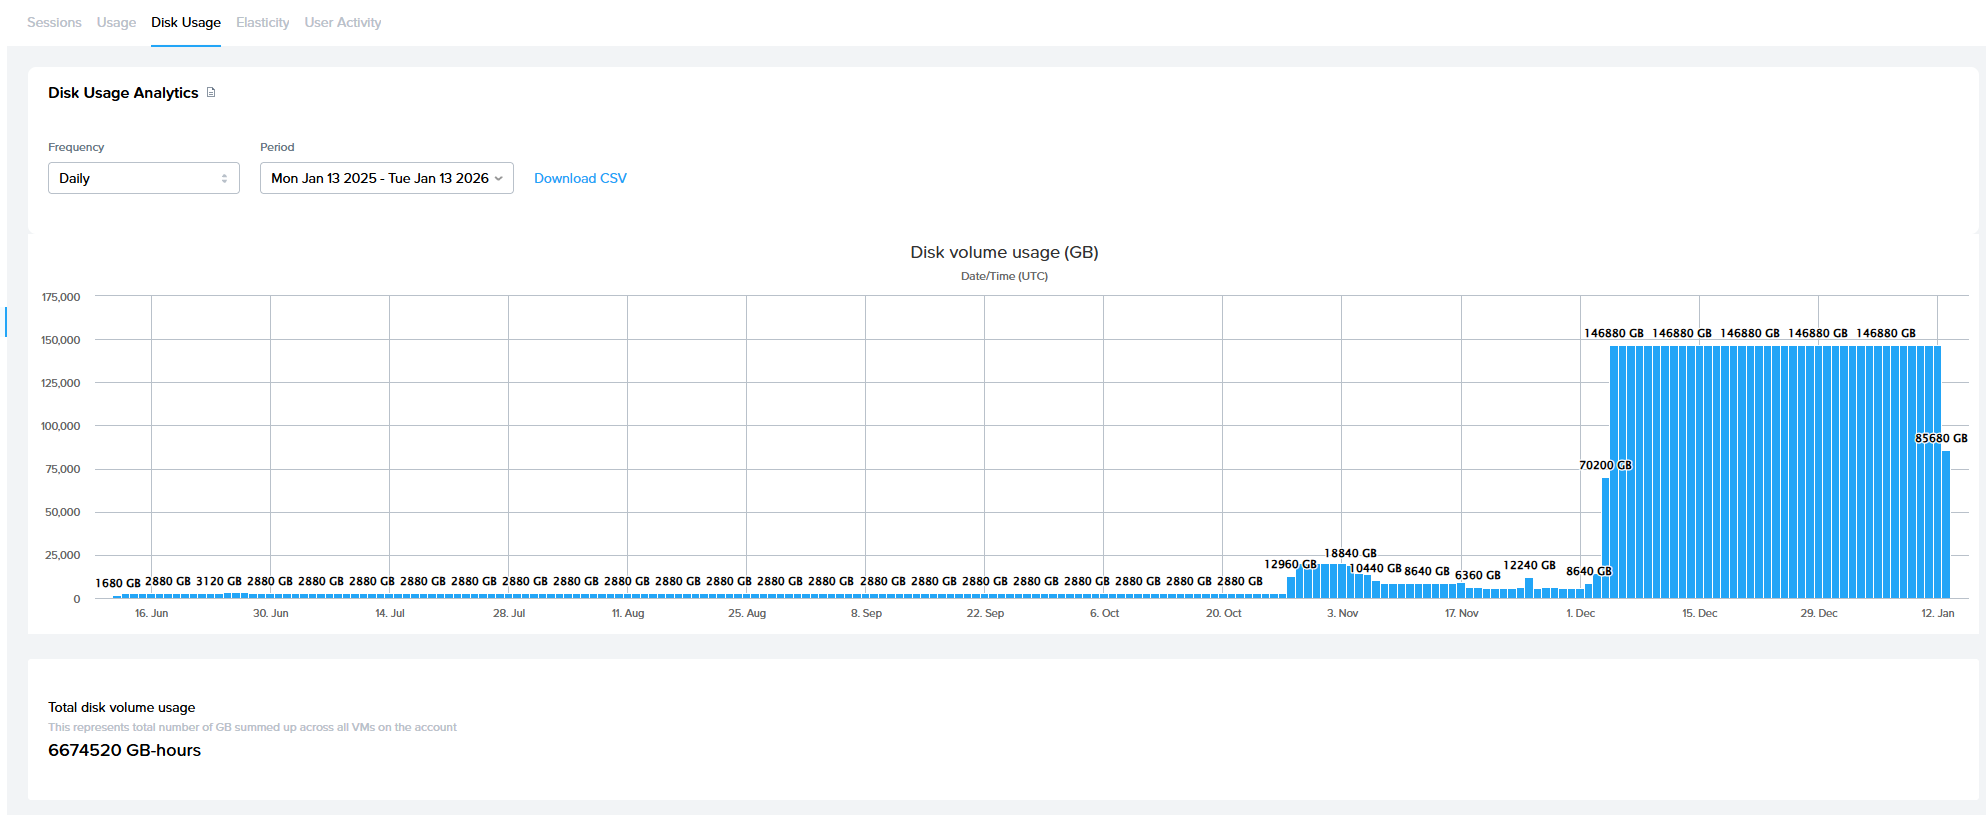The image size is (1986, 815).
Task: Click the chart title Disk volume usage (GB)
Action: [1004, 252]
